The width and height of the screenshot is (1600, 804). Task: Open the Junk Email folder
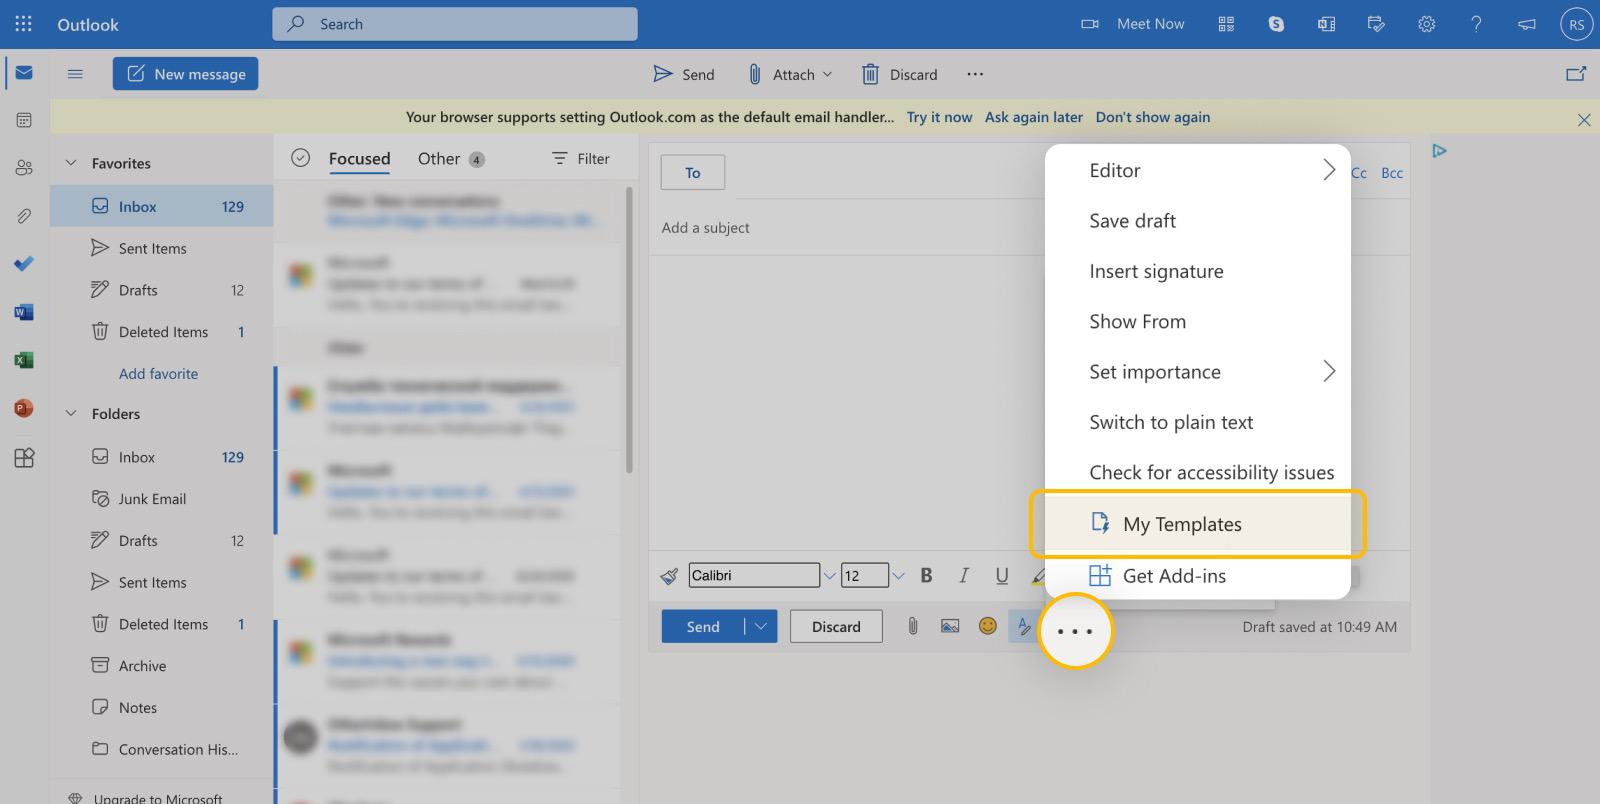coord(152,499)
